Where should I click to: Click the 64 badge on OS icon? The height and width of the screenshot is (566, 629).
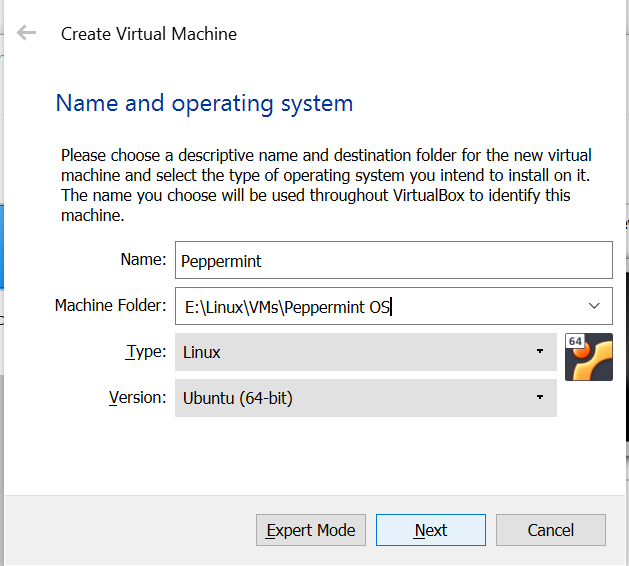pos(575,341)
